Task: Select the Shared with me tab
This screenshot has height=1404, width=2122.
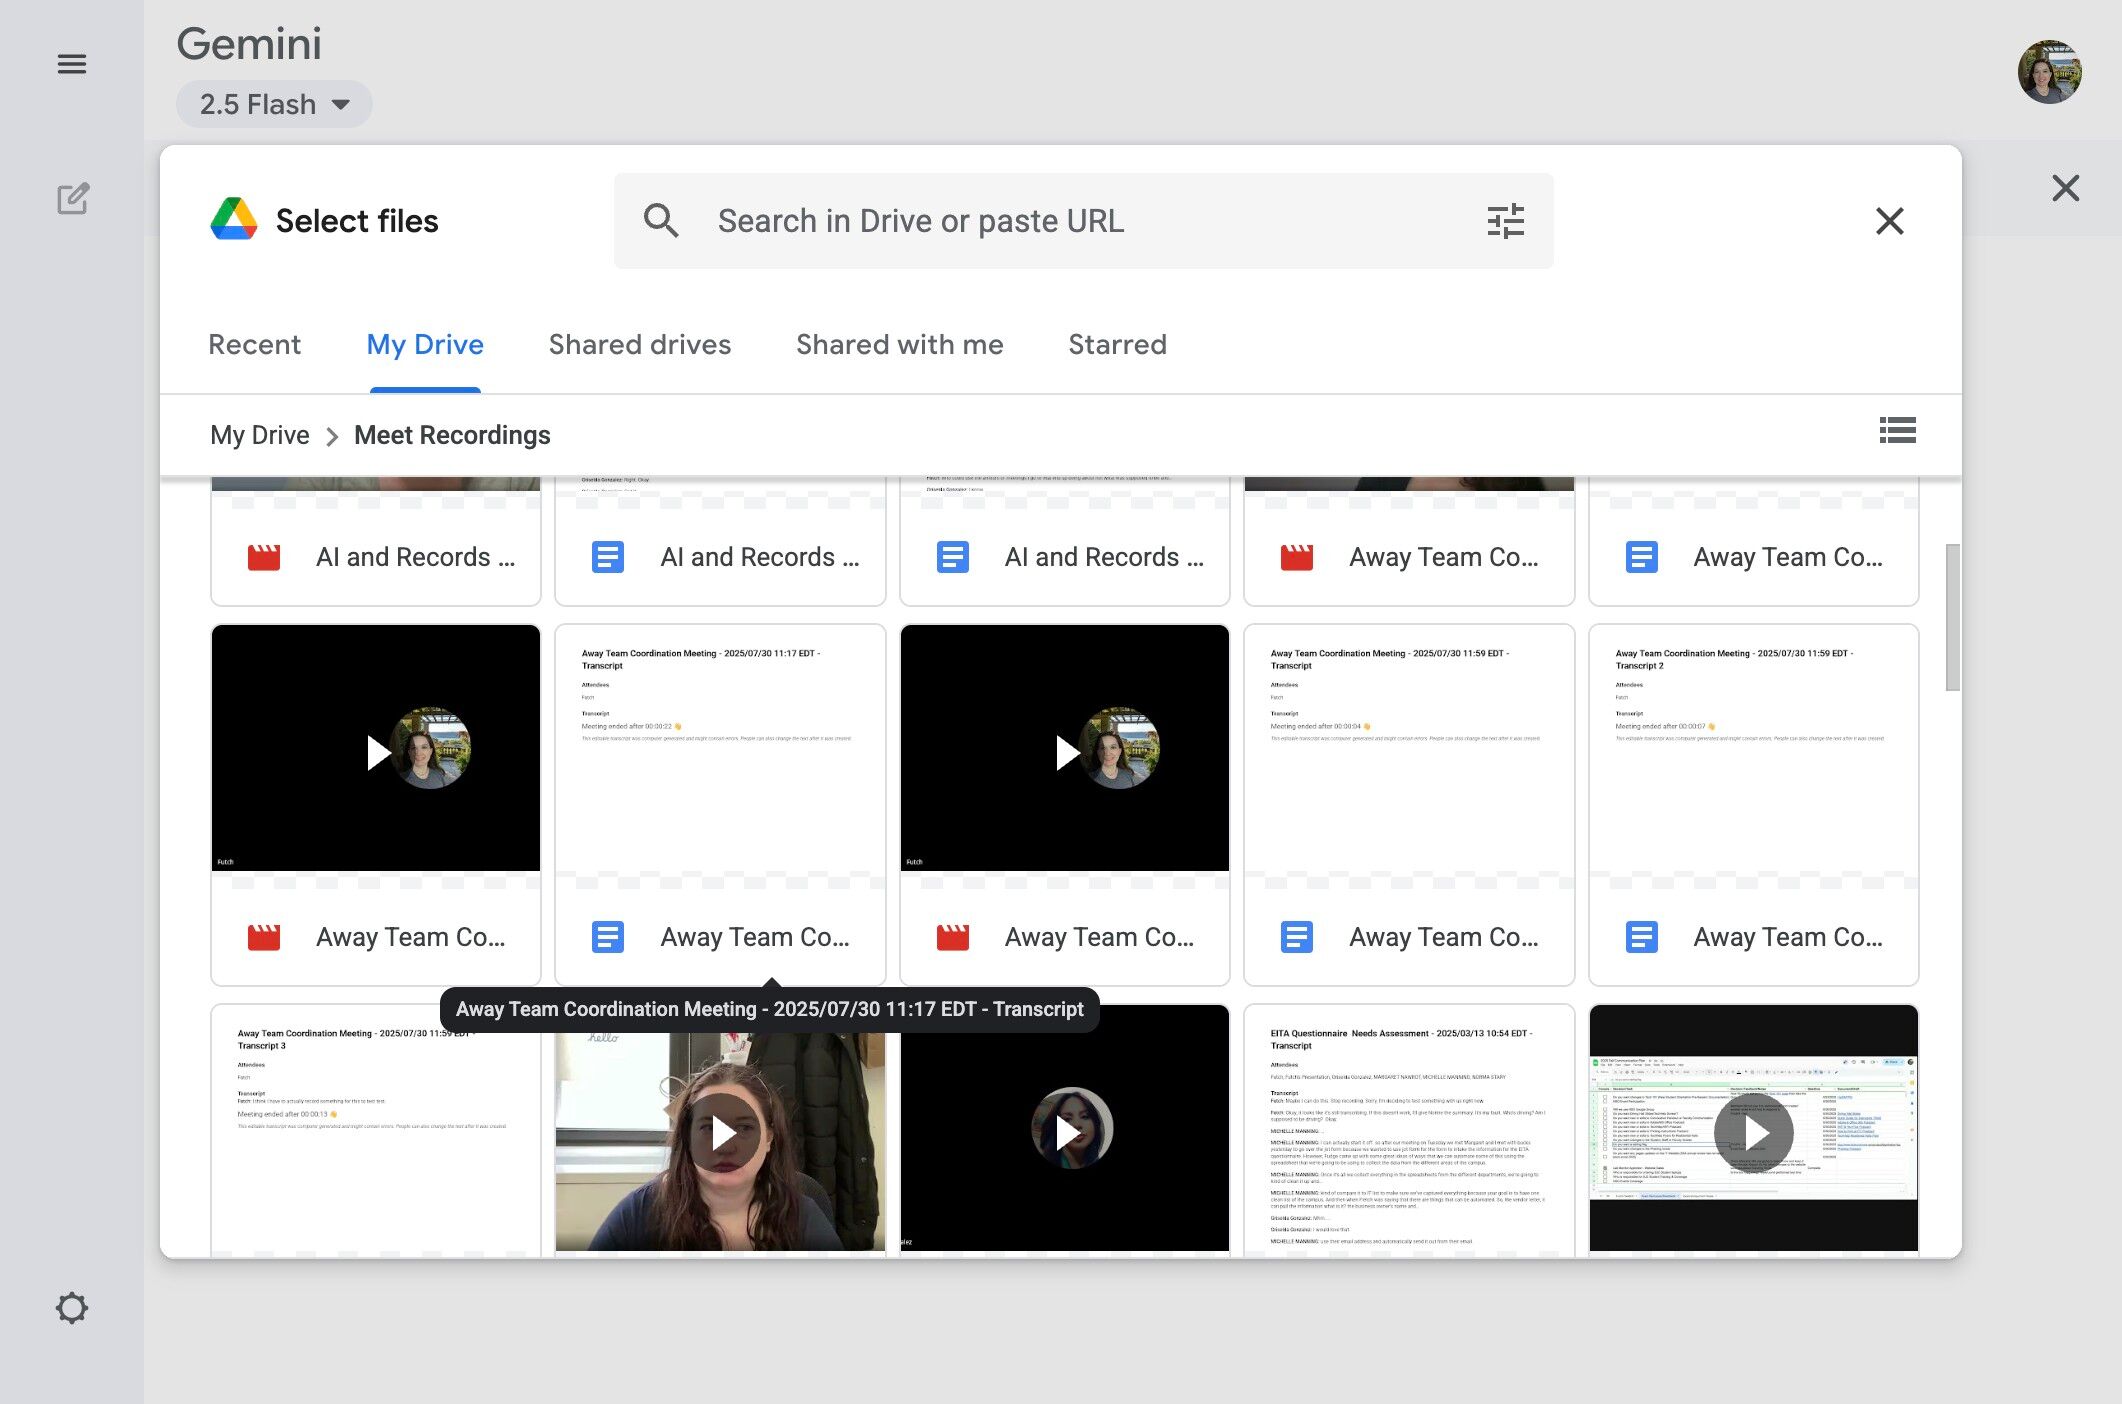Action: coord(899,345)
